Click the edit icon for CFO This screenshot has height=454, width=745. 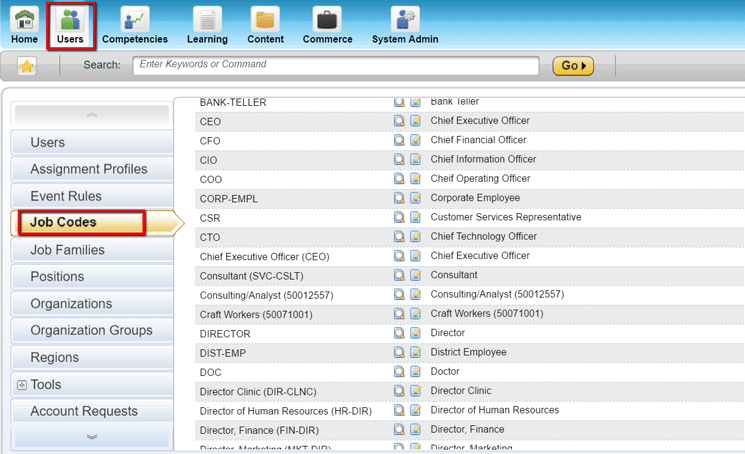[x=415, y=141]
